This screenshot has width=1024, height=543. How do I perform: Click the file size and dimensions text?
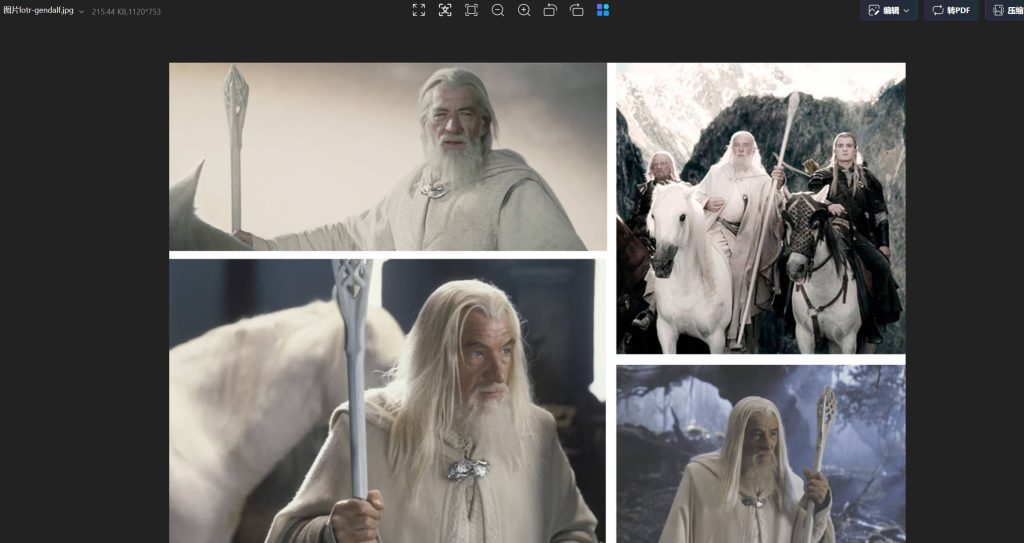126,11
